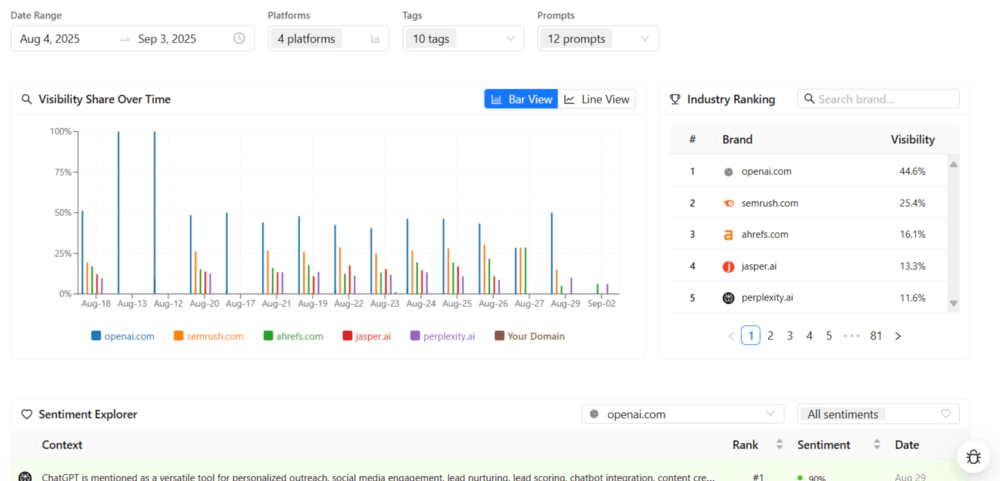Click the heart icon in sentiments filter
Screen dimensions: 1000x481
(x=946, y=413)
